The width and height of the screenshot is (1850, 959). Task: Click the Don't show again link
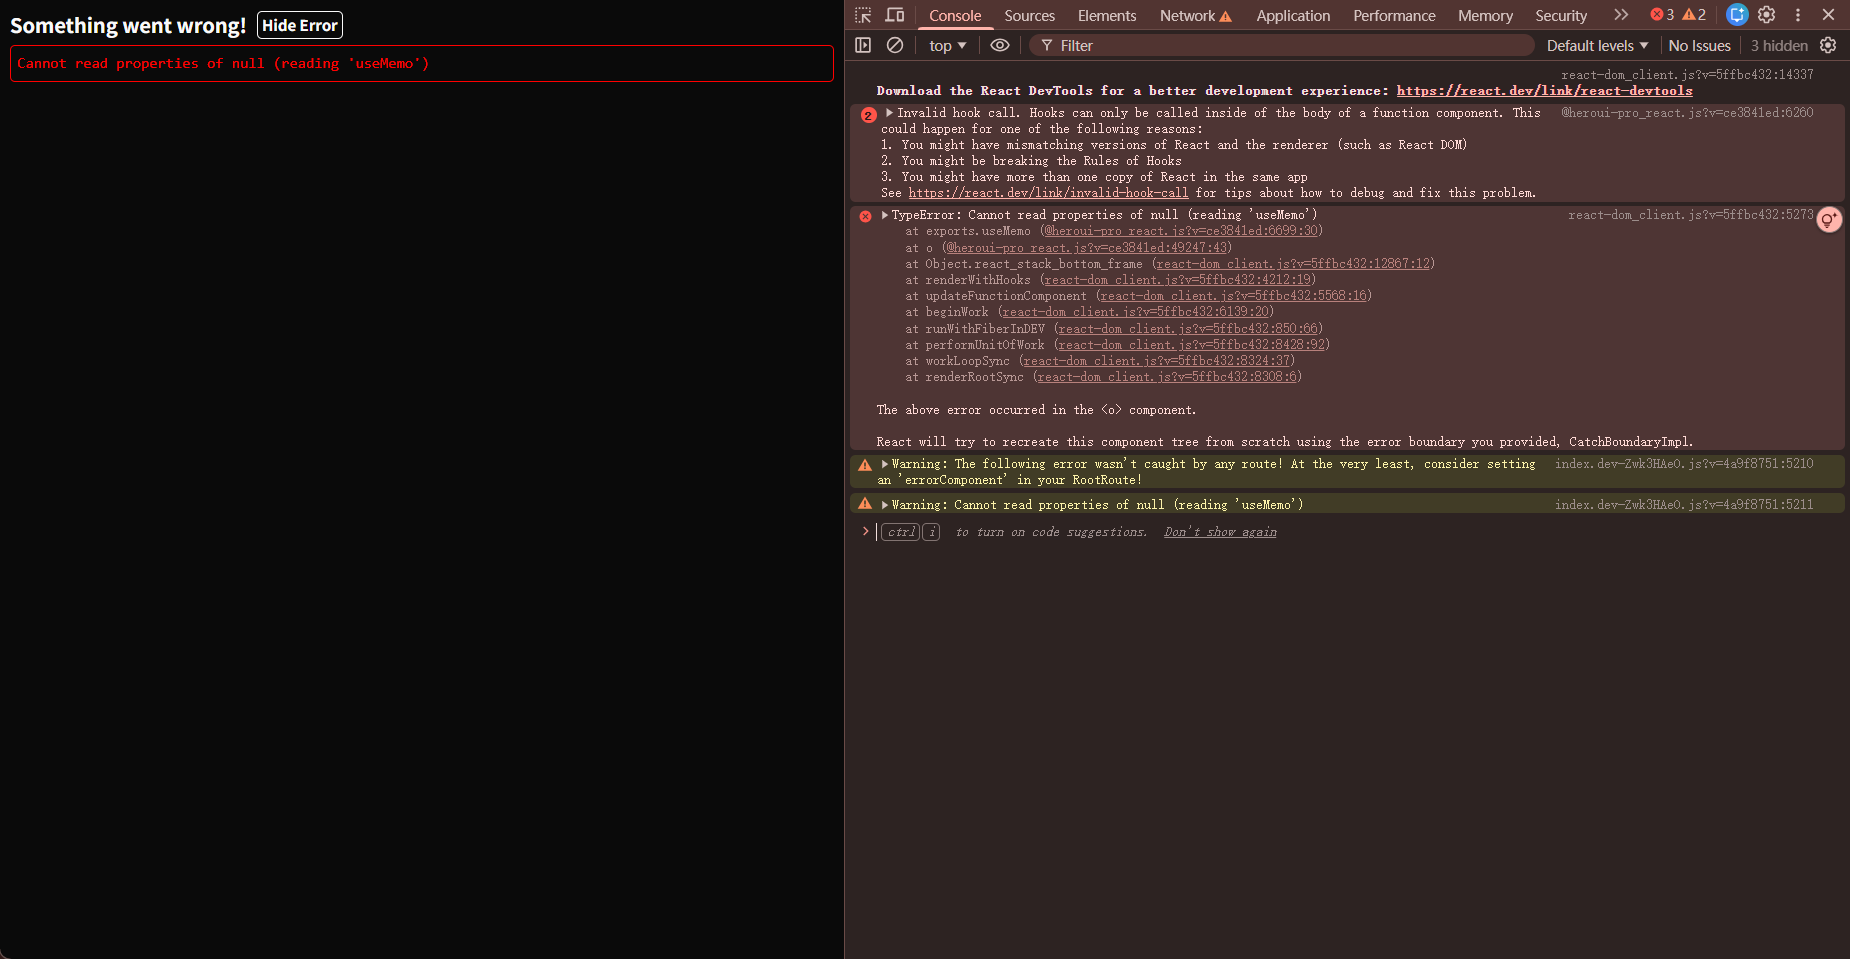pyautogui.click(x=1220, y=532)
